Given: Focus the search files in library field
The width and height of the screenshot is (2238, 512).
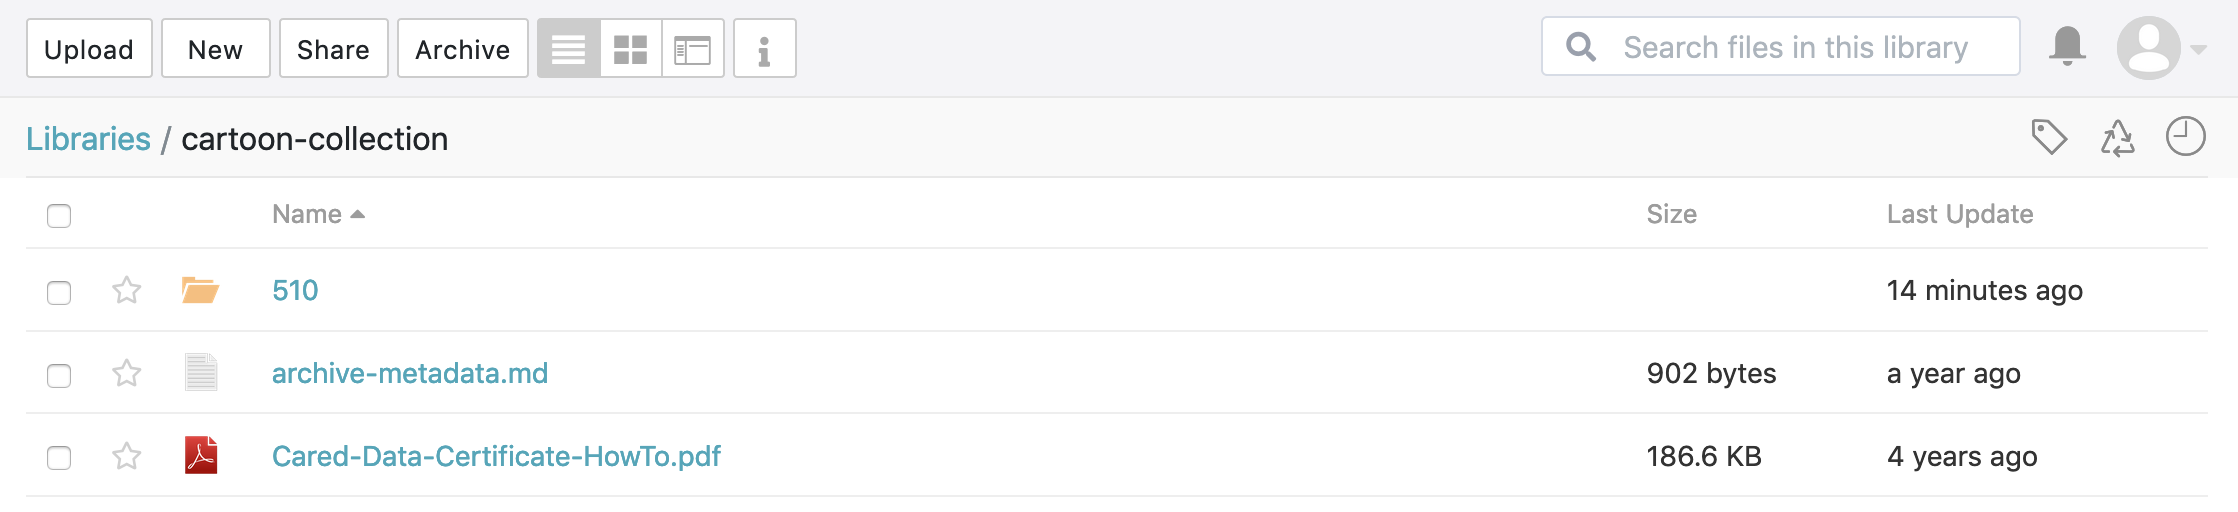Looking at the screenshot, I should [1795, 47].
